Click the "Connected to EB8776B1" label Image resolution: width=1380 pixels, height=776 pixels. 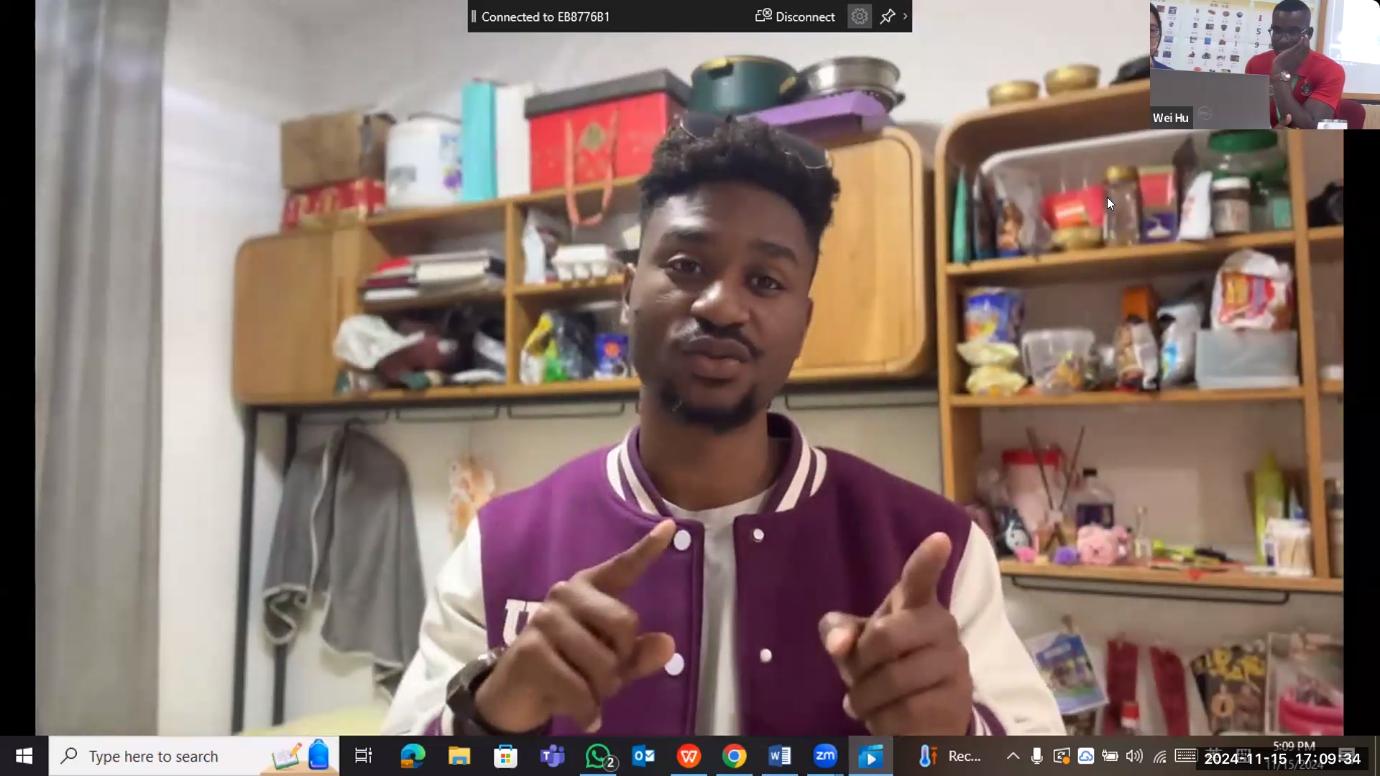pyautogui.click(x=545, y=17)
